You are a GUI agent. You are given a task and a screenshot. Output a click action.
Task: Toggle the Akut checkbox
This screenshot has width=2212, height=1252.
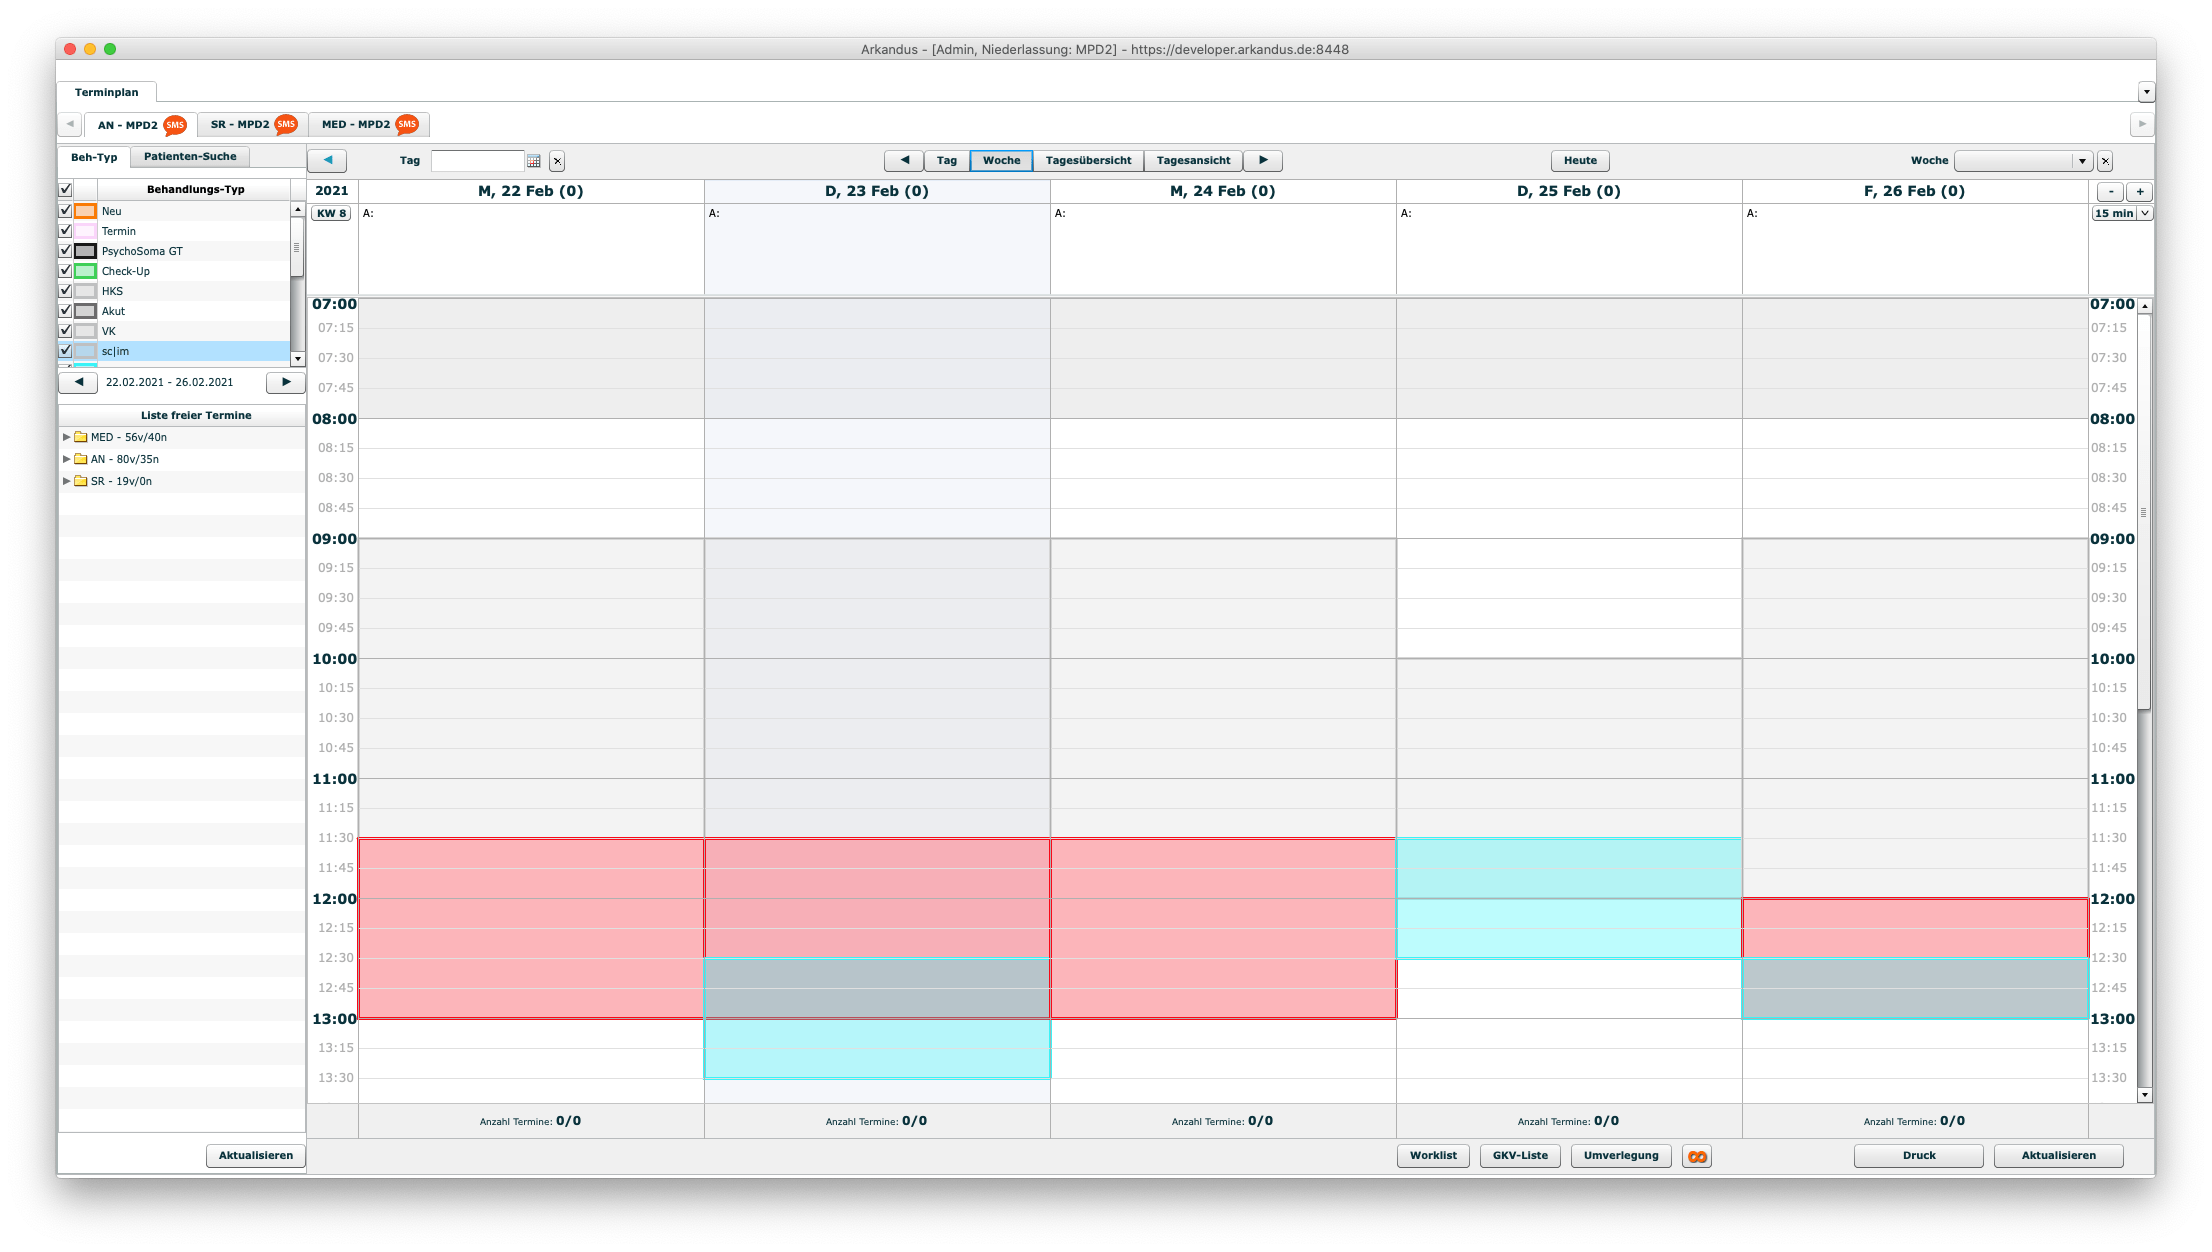(x=66, y=311)
